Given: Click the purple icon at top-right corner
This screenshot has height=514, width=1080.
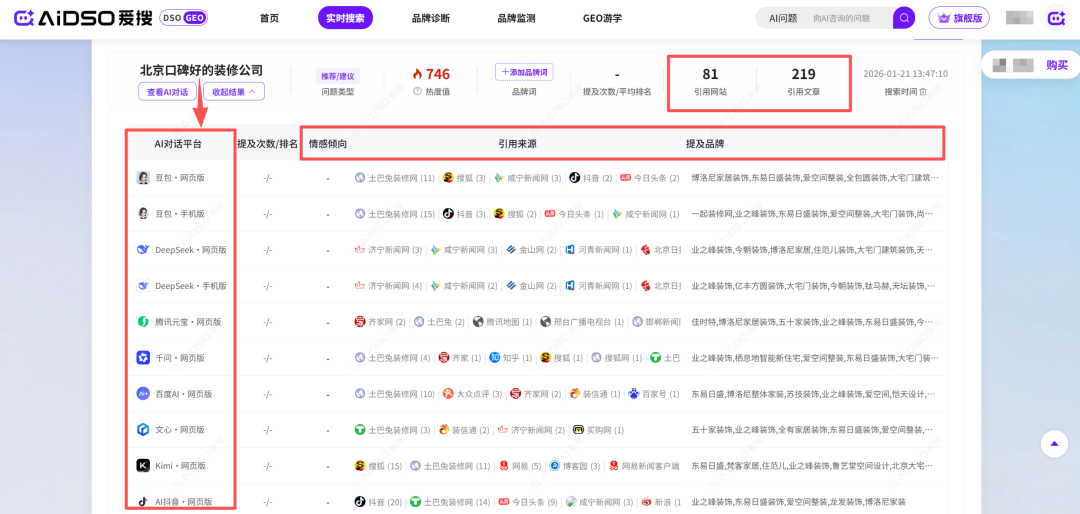Looking at the screenshot, I should [x=1056, y=18].
